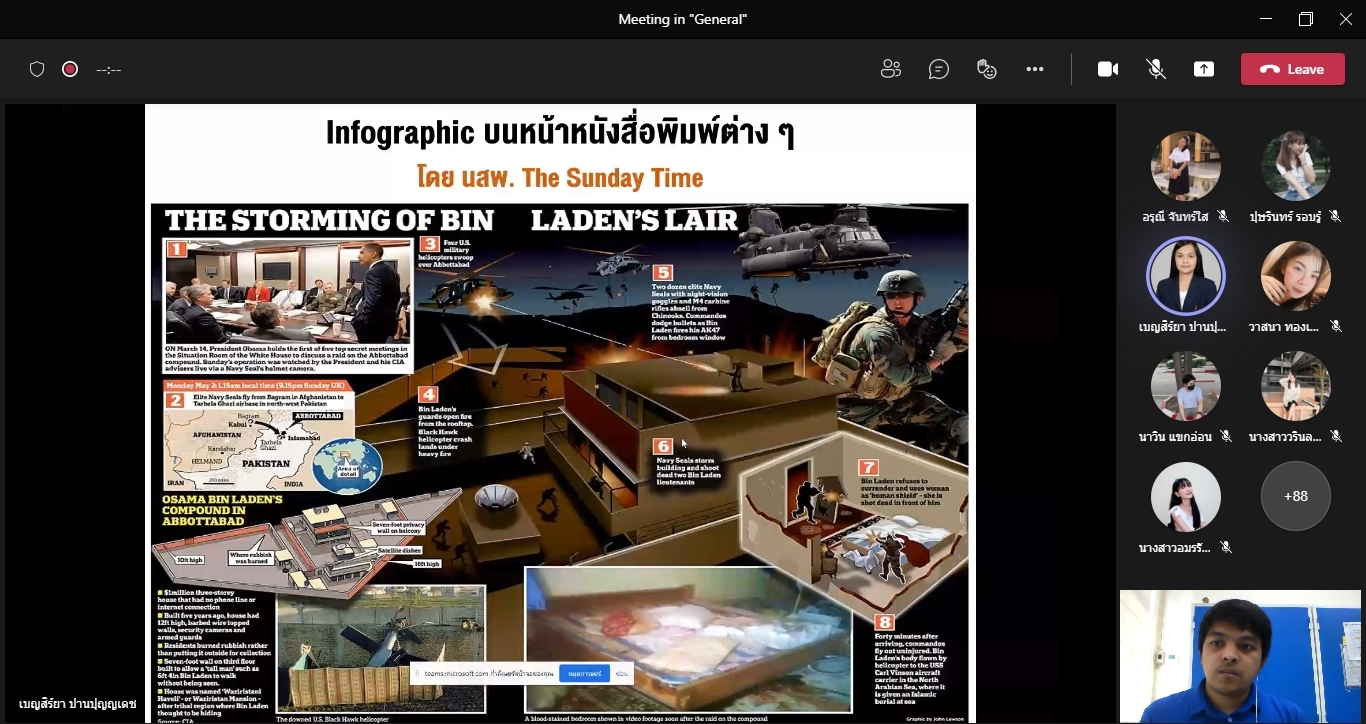The image size is (1366, 724).
Task: Click the meeting duration timer --:--
Action: tap(108, 70)
